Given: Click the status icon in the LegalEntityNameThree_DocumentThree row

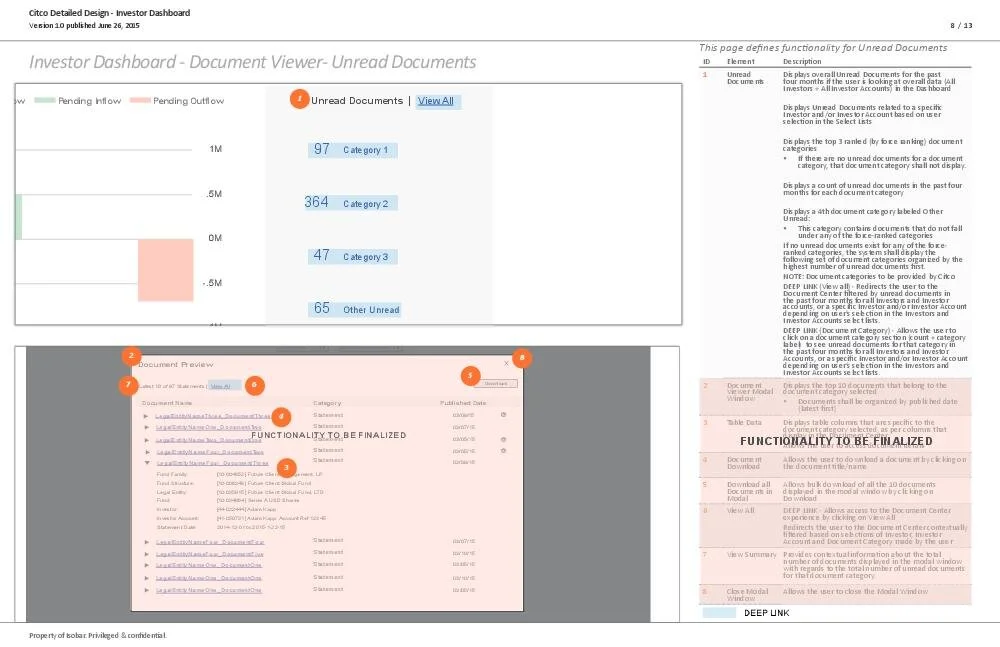Looking at the screenshot, I should pyautogui.click(x=503, y=415).
